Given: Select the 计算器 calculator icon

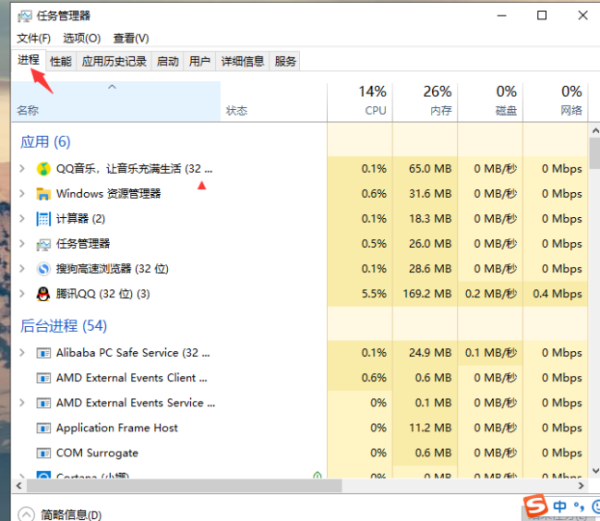Looking at the screenshot, I should pos(43,219).
